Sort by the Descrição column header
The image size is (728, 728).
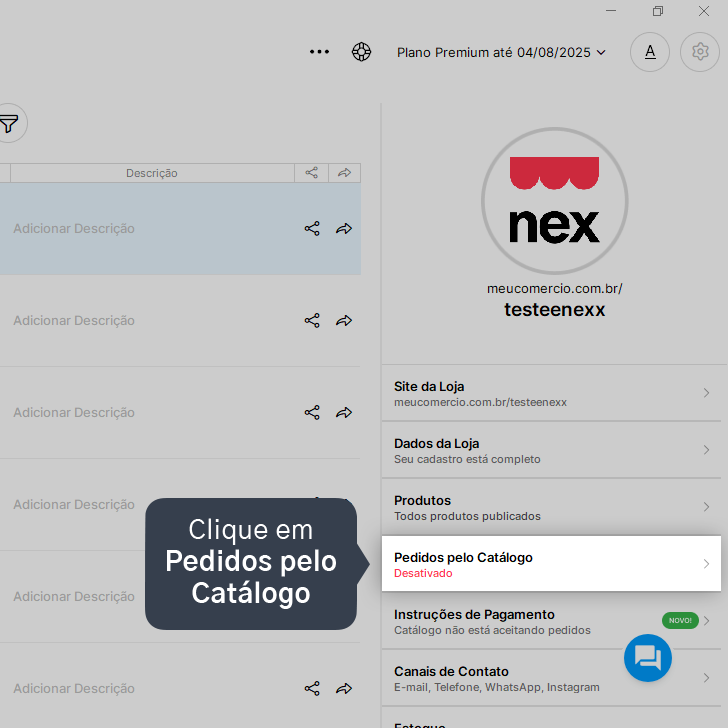(x=152, y=173)
